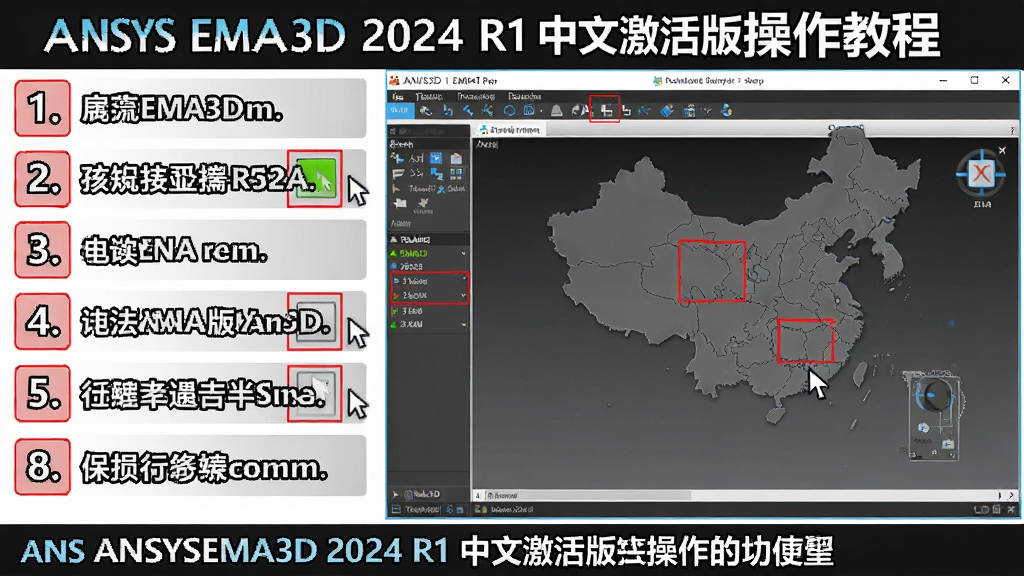1024x576 pixels.
Task: Select the blue circle tool in the toolbar
Action: coord(509,110)
